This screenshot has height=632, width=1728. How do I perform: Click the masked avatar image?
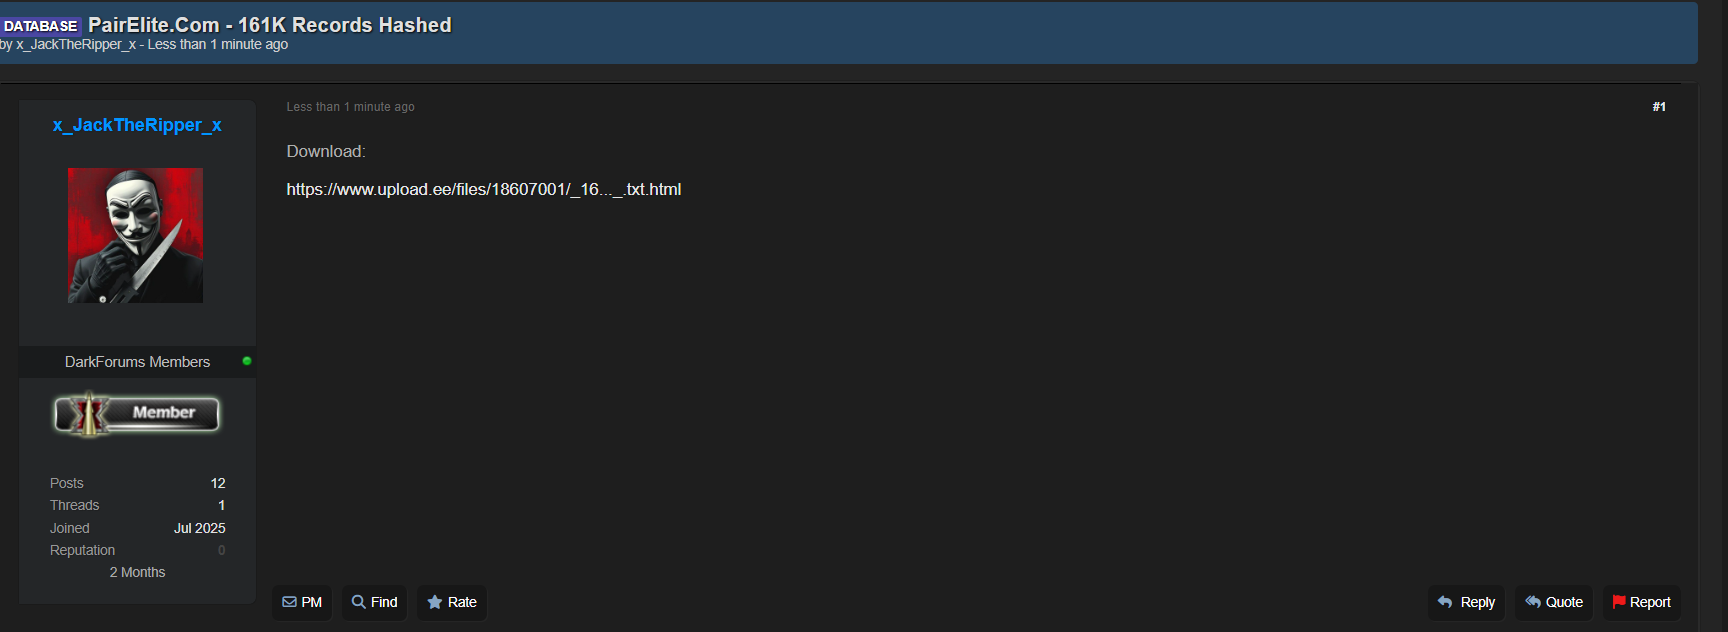[135, 235]
